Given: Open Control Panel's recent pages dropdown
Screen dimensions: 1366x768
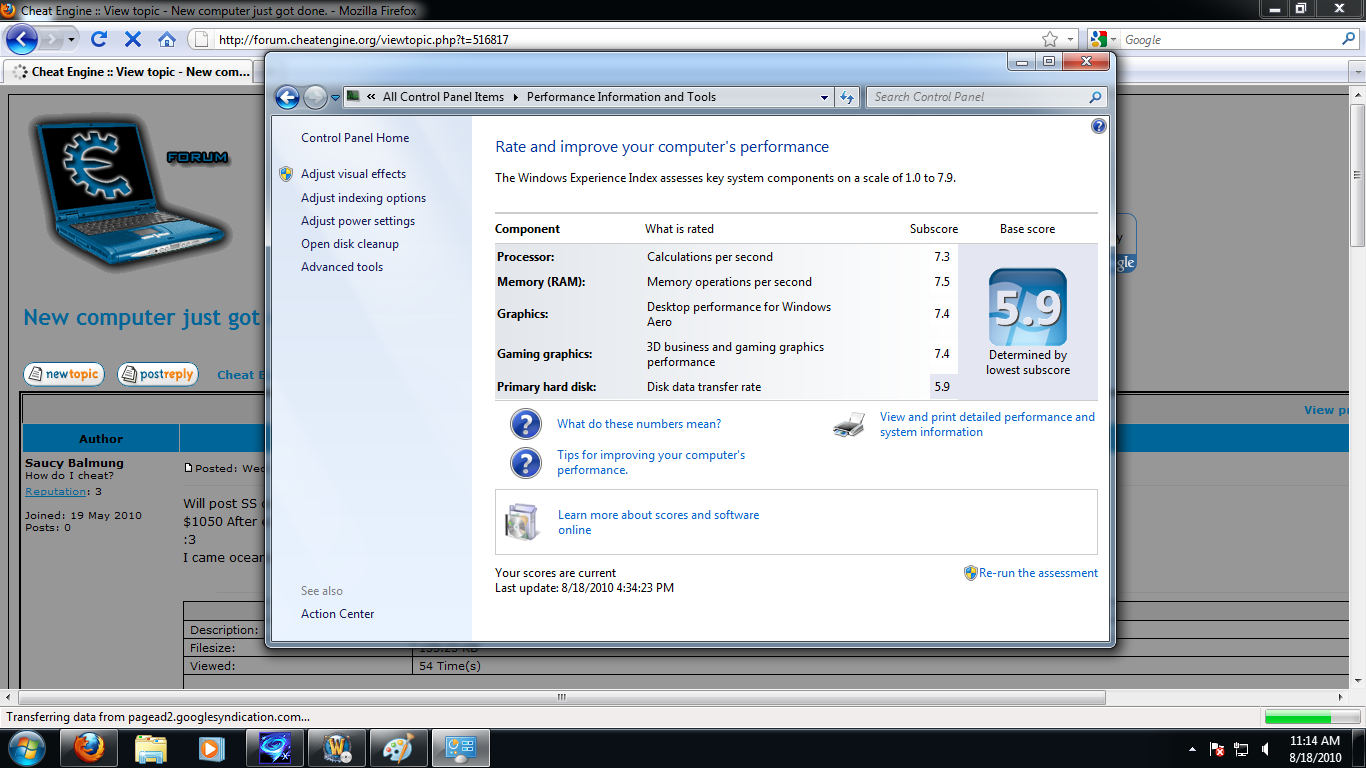Looking at the screenshot, I should coord(336,98).
